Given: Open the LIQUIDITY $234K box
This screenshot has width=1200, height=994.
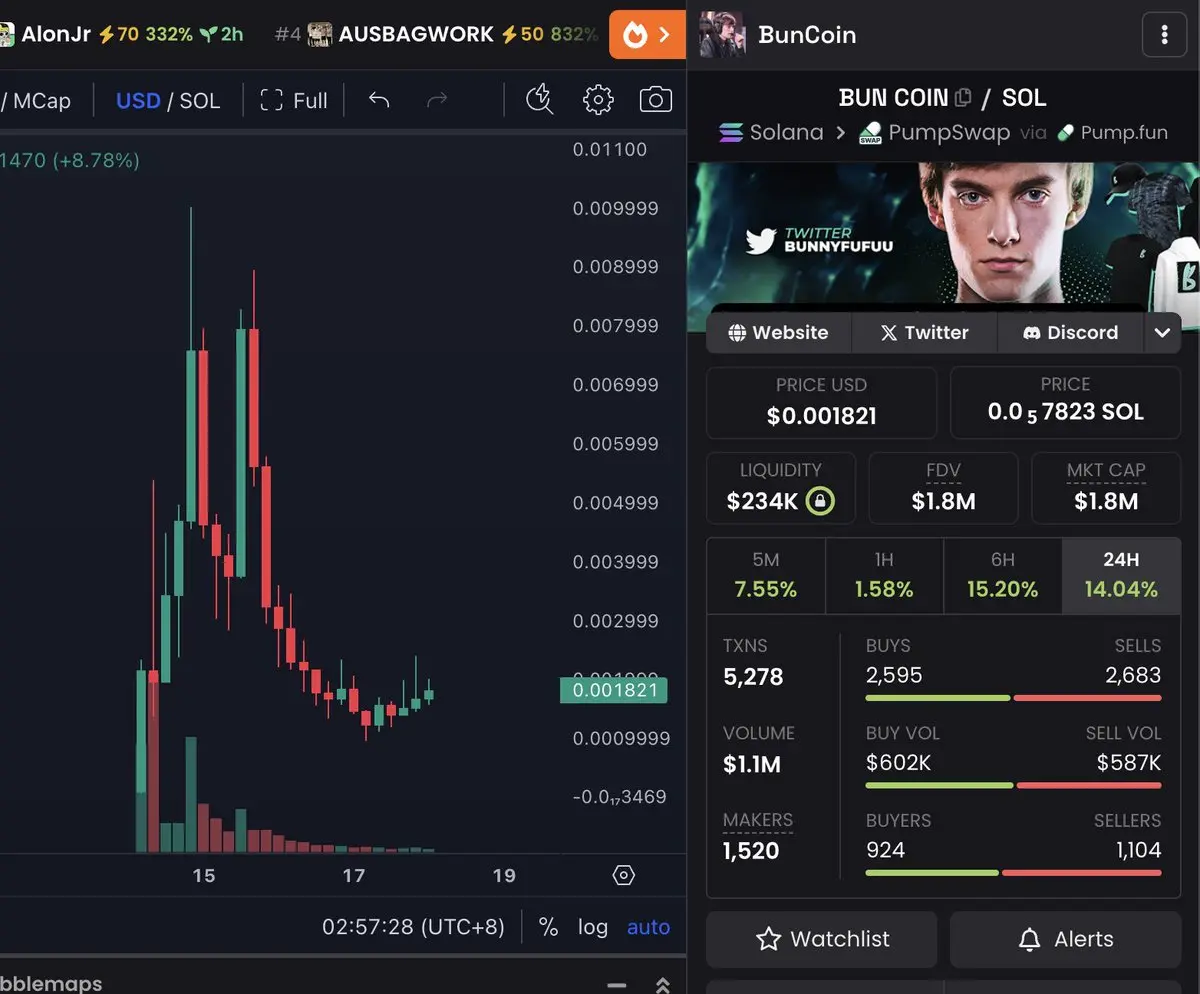Looking at the screenshot, I should coord(781,488).
